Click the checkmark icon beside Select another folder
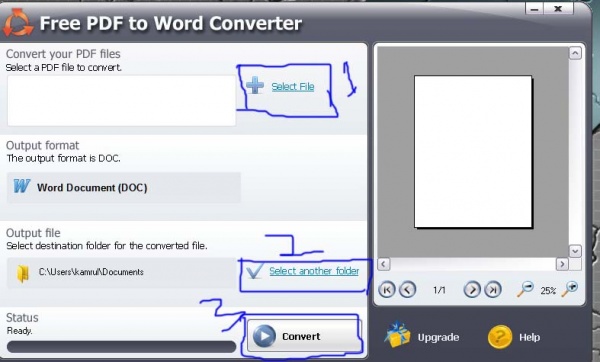 tap(254, 272)
